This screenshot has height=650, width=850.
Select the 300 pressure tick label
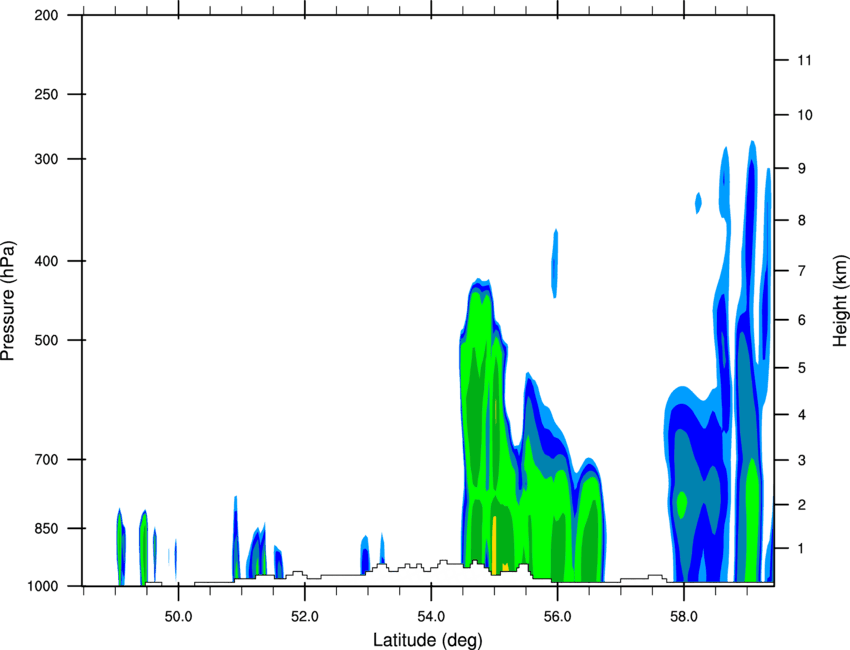tap(46, 159)
